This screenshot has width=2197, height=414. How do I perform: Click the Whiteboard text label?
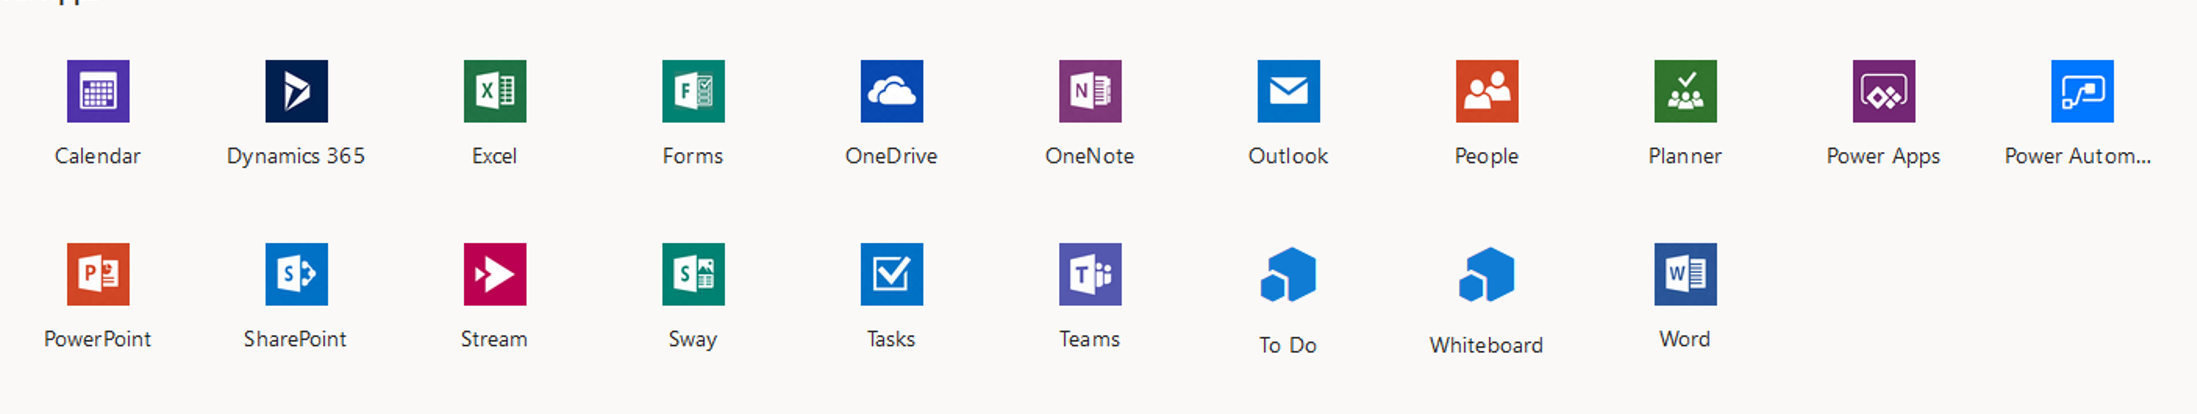click(x=1486, y=345)
